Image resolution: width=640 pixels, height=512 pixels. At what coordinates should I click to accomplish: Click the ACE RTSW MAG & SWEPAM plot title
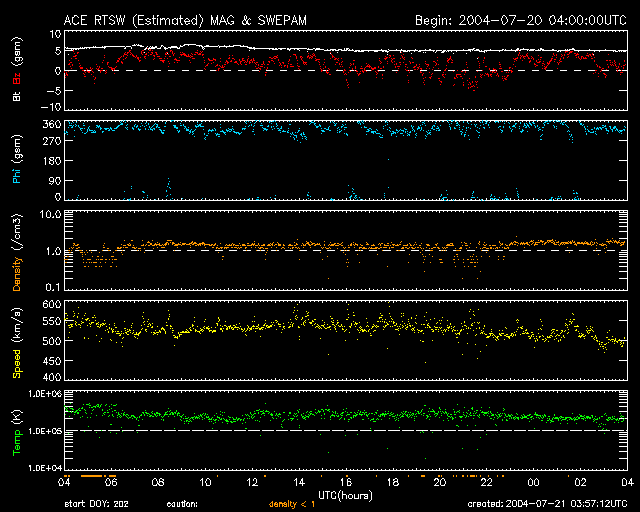[187, 20]
